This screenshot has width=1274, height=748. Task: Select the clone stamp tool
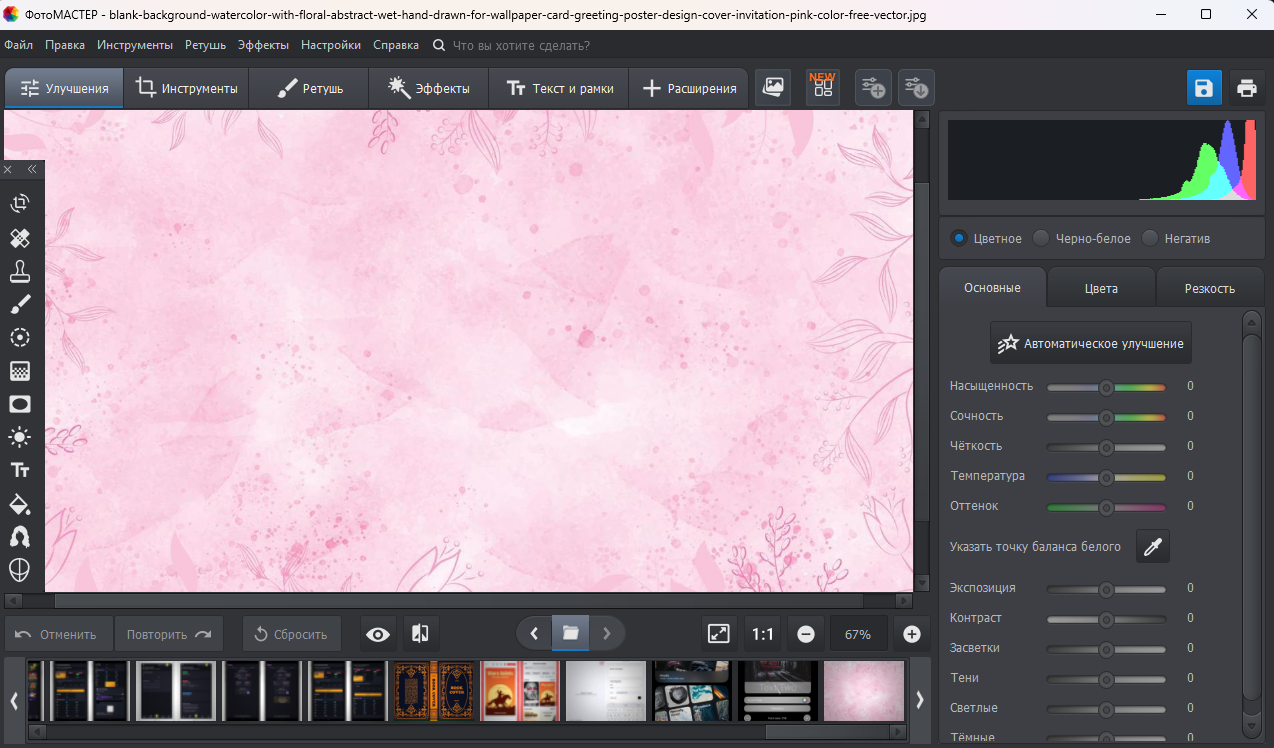[x=20, y=271]
